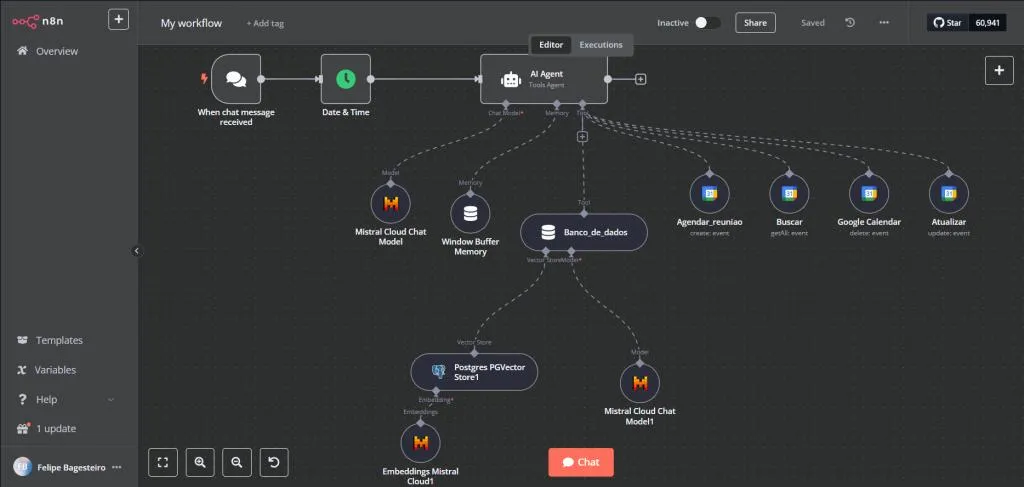Open the Window Buffer Memory node

click(x=470, y=213)
